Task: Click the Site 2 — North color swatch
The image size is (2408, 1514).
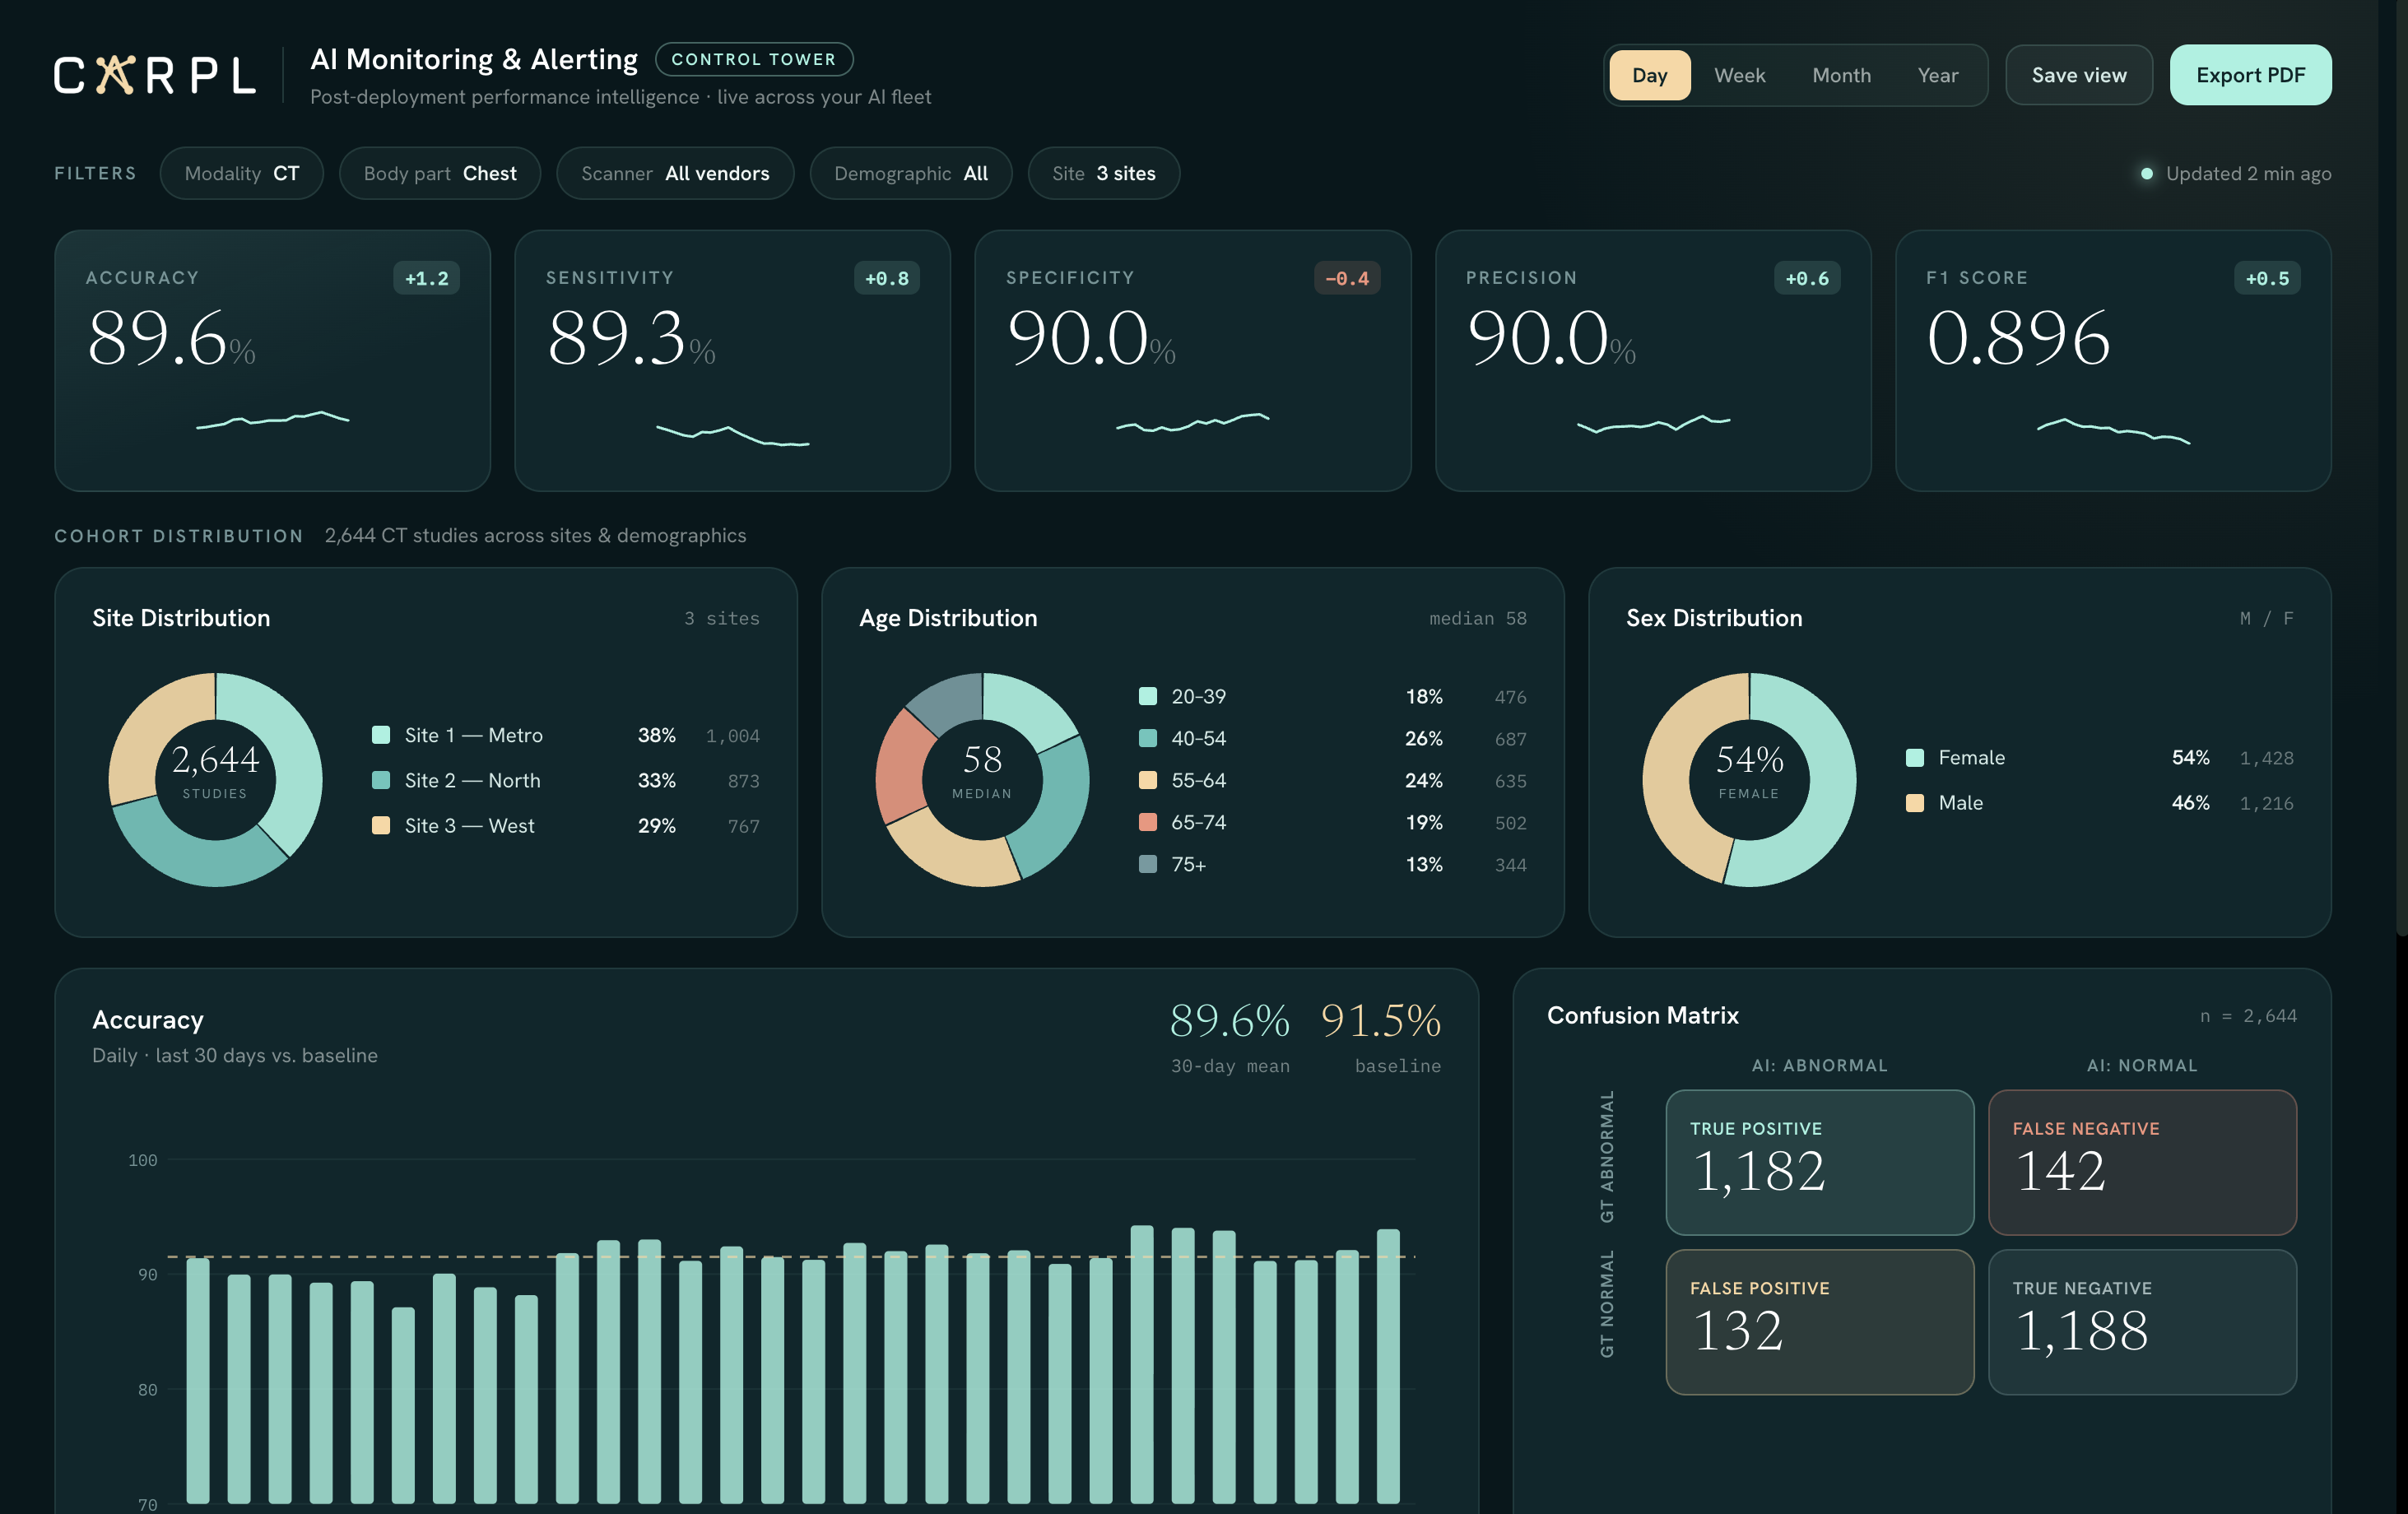Action: pos(381,780)
